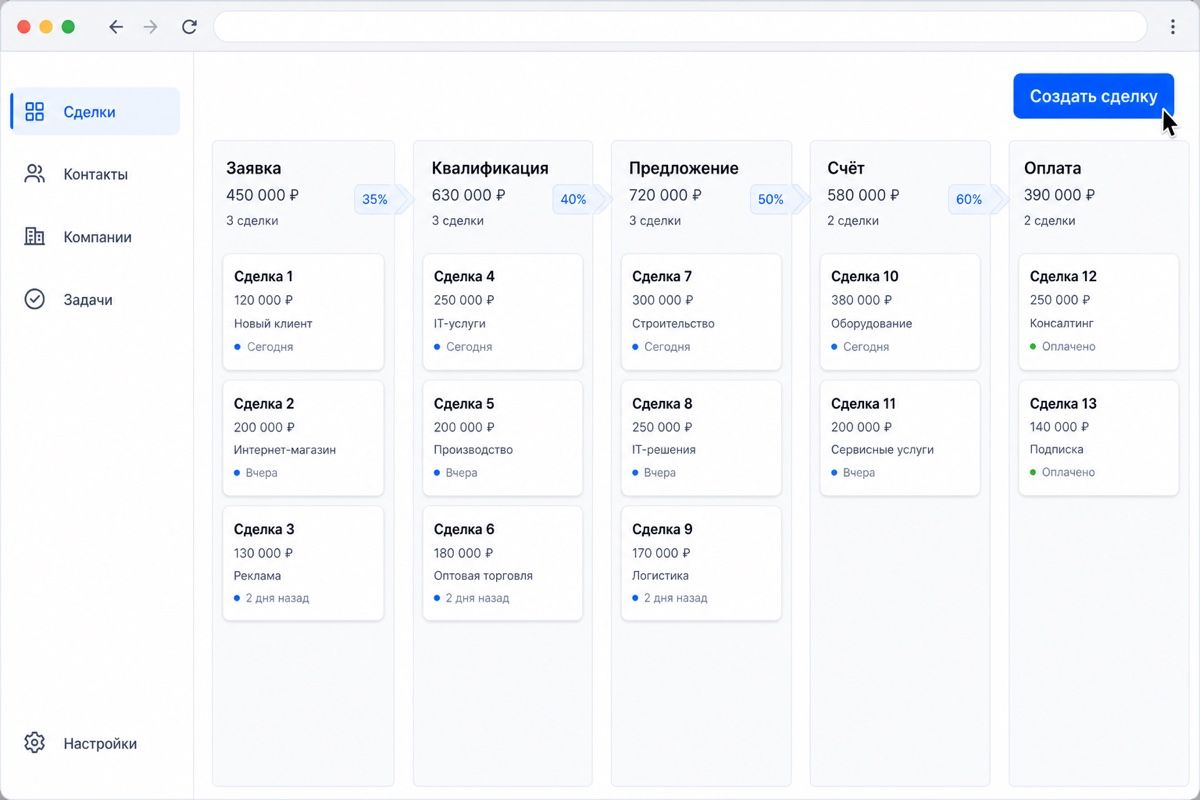The image size is (1200, 800).
Task: Click the 50% conversion badge
Action: pyautogui.click(x=773, y=199)
